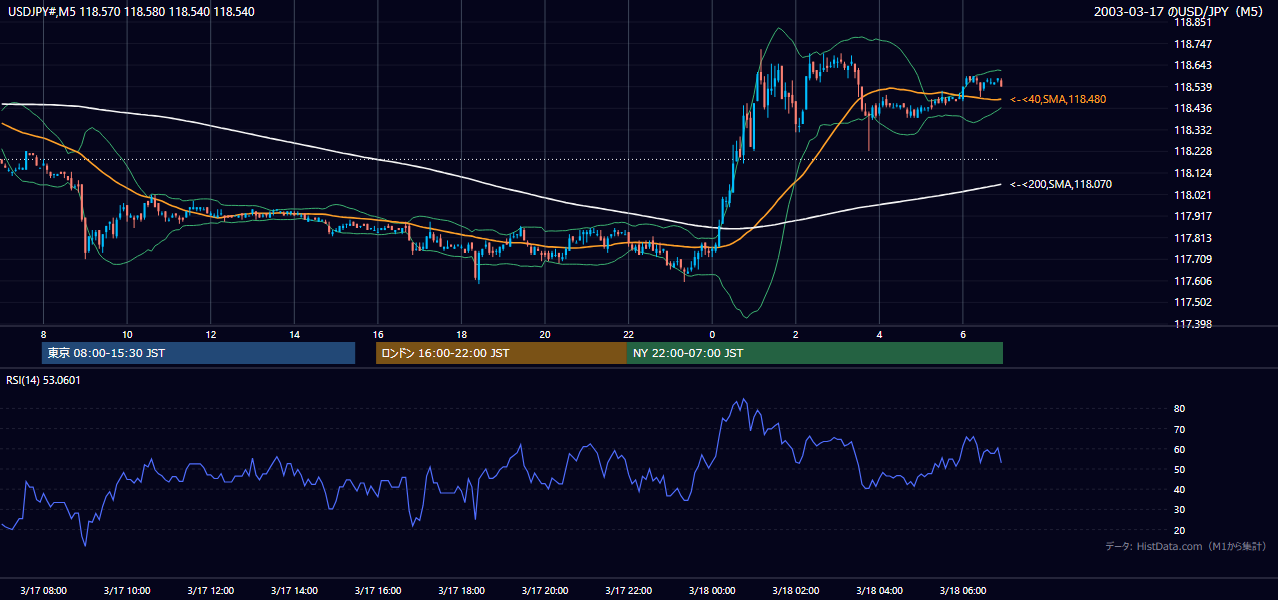Click the 3/18 06:00 date label

pos(962,591)
